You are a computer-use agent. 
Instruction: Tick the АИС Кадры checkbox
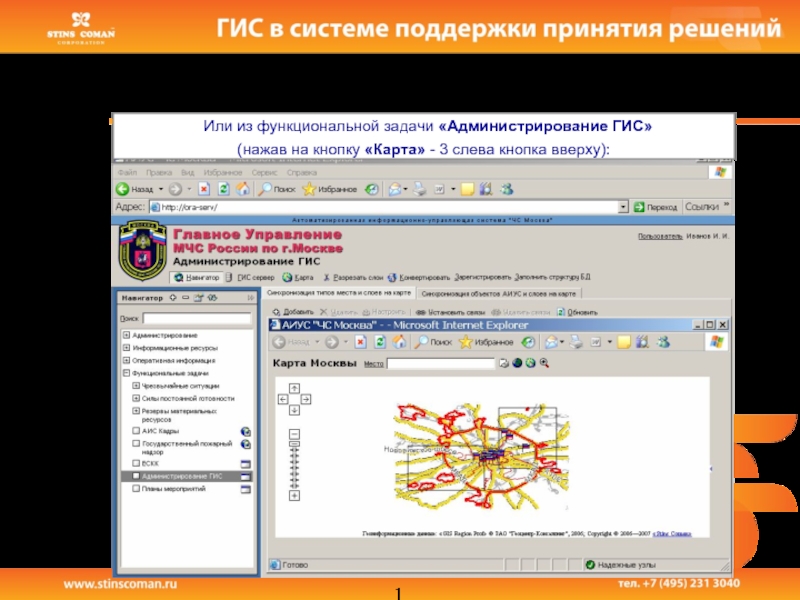coord(136,431)
